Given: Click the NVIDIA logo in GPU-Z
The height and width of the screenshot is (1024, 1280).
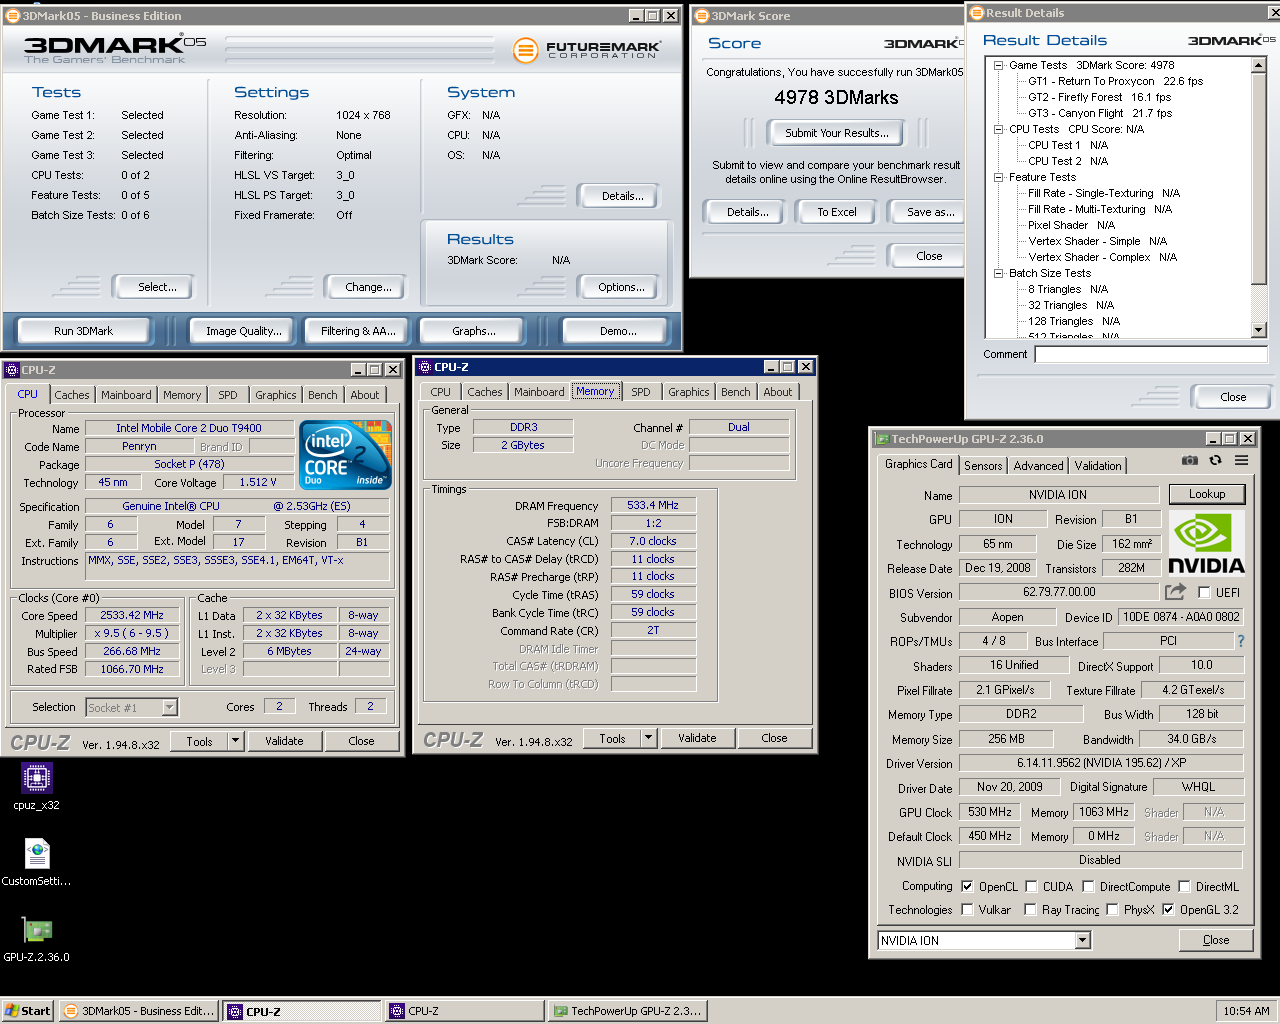Looking at the screenshot, I should pyautogui.click(x=1207, y=543).
